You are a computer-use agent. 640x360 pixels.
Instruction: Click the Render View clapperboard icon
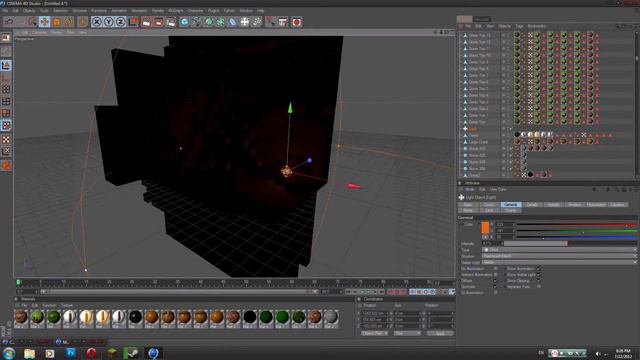(x=146, y=22)
